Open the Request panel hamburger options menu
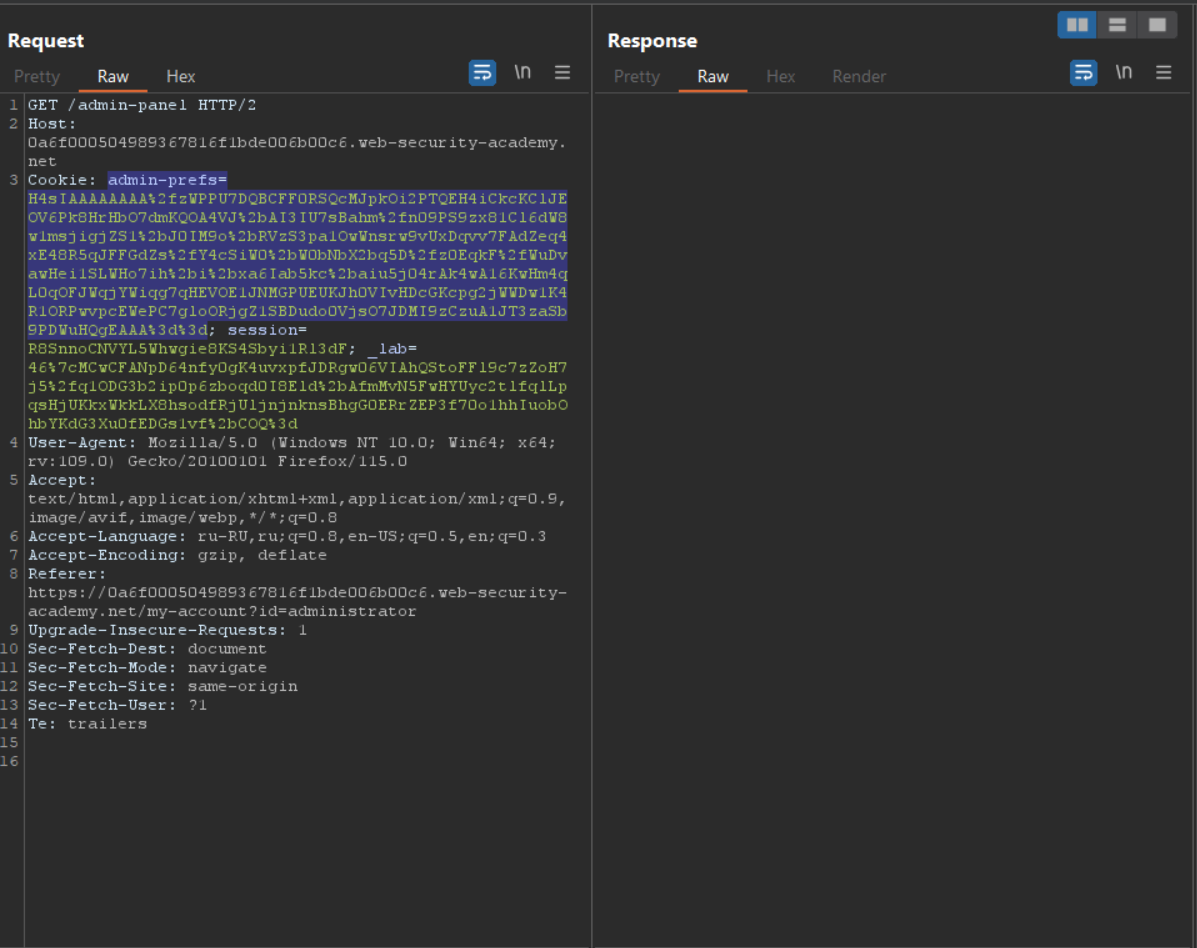This screenshot has width=1197, height=948. pos(562,73)
